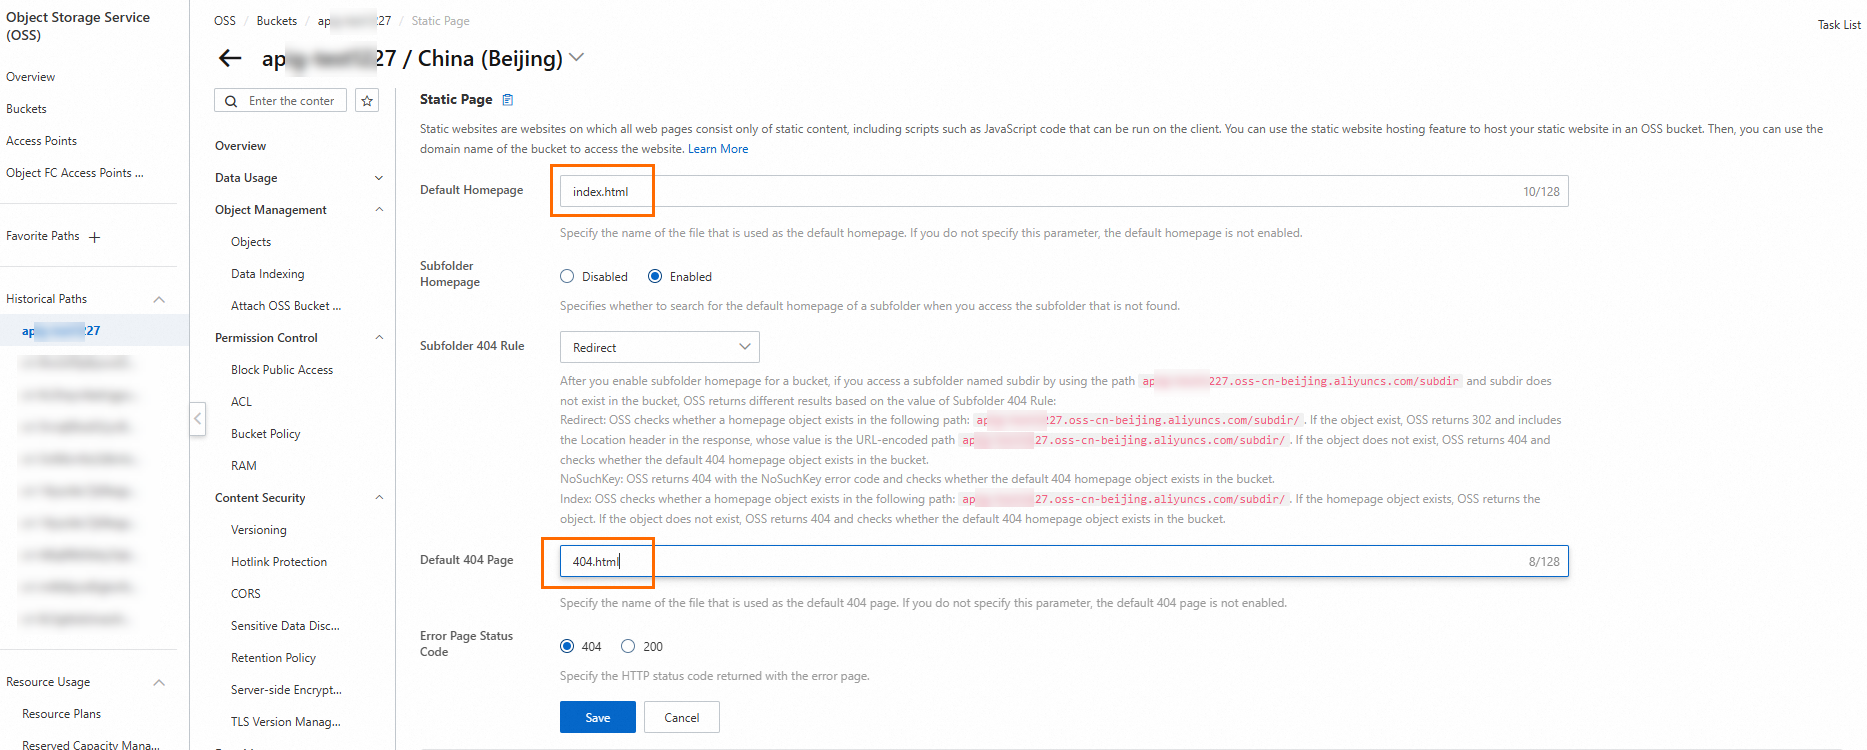Click the Default Homepage input field
This screenshot has height=750, width=1867.
[1064, 191]
